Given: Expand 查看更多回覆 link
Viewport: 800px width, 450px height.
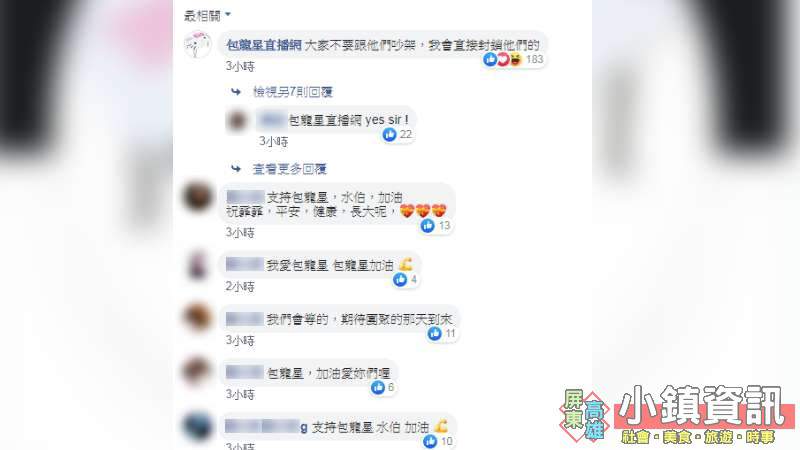Looking at the screenshot, I should (x=289, y=169).
